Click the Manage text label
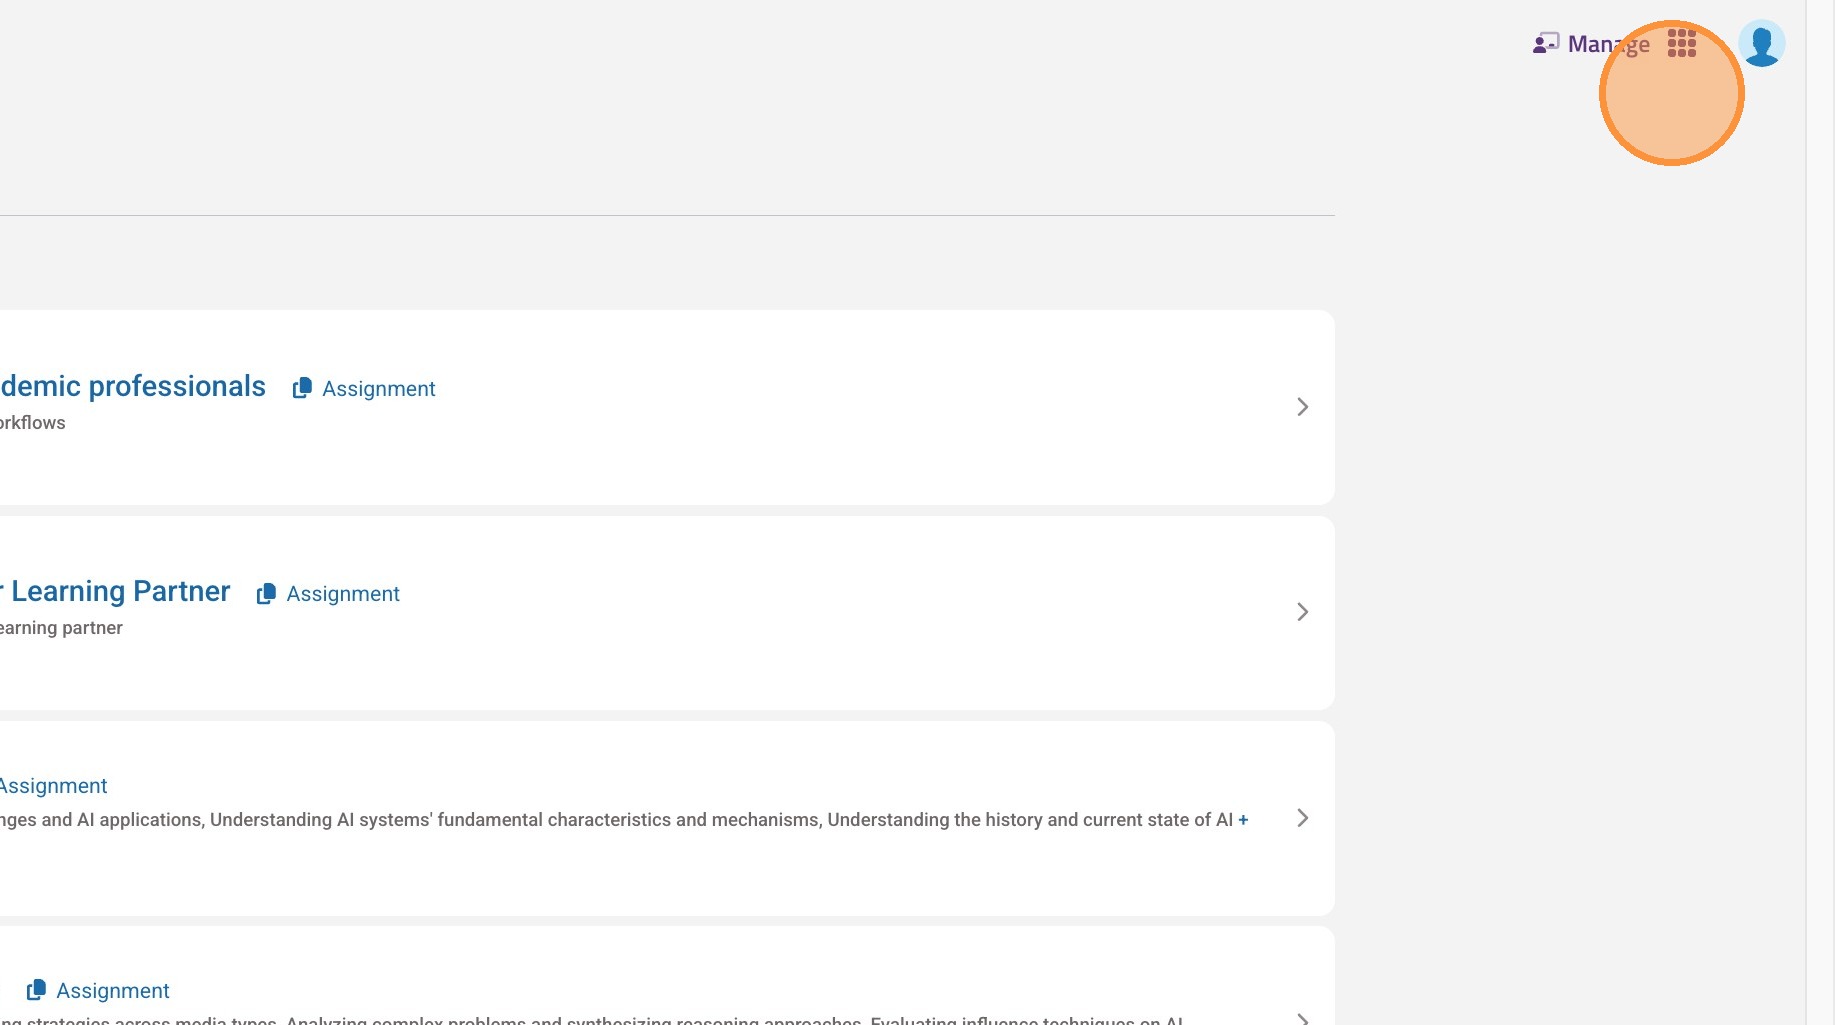Viewport: 1835px width, 1025px height. [x=1608, y=44]
